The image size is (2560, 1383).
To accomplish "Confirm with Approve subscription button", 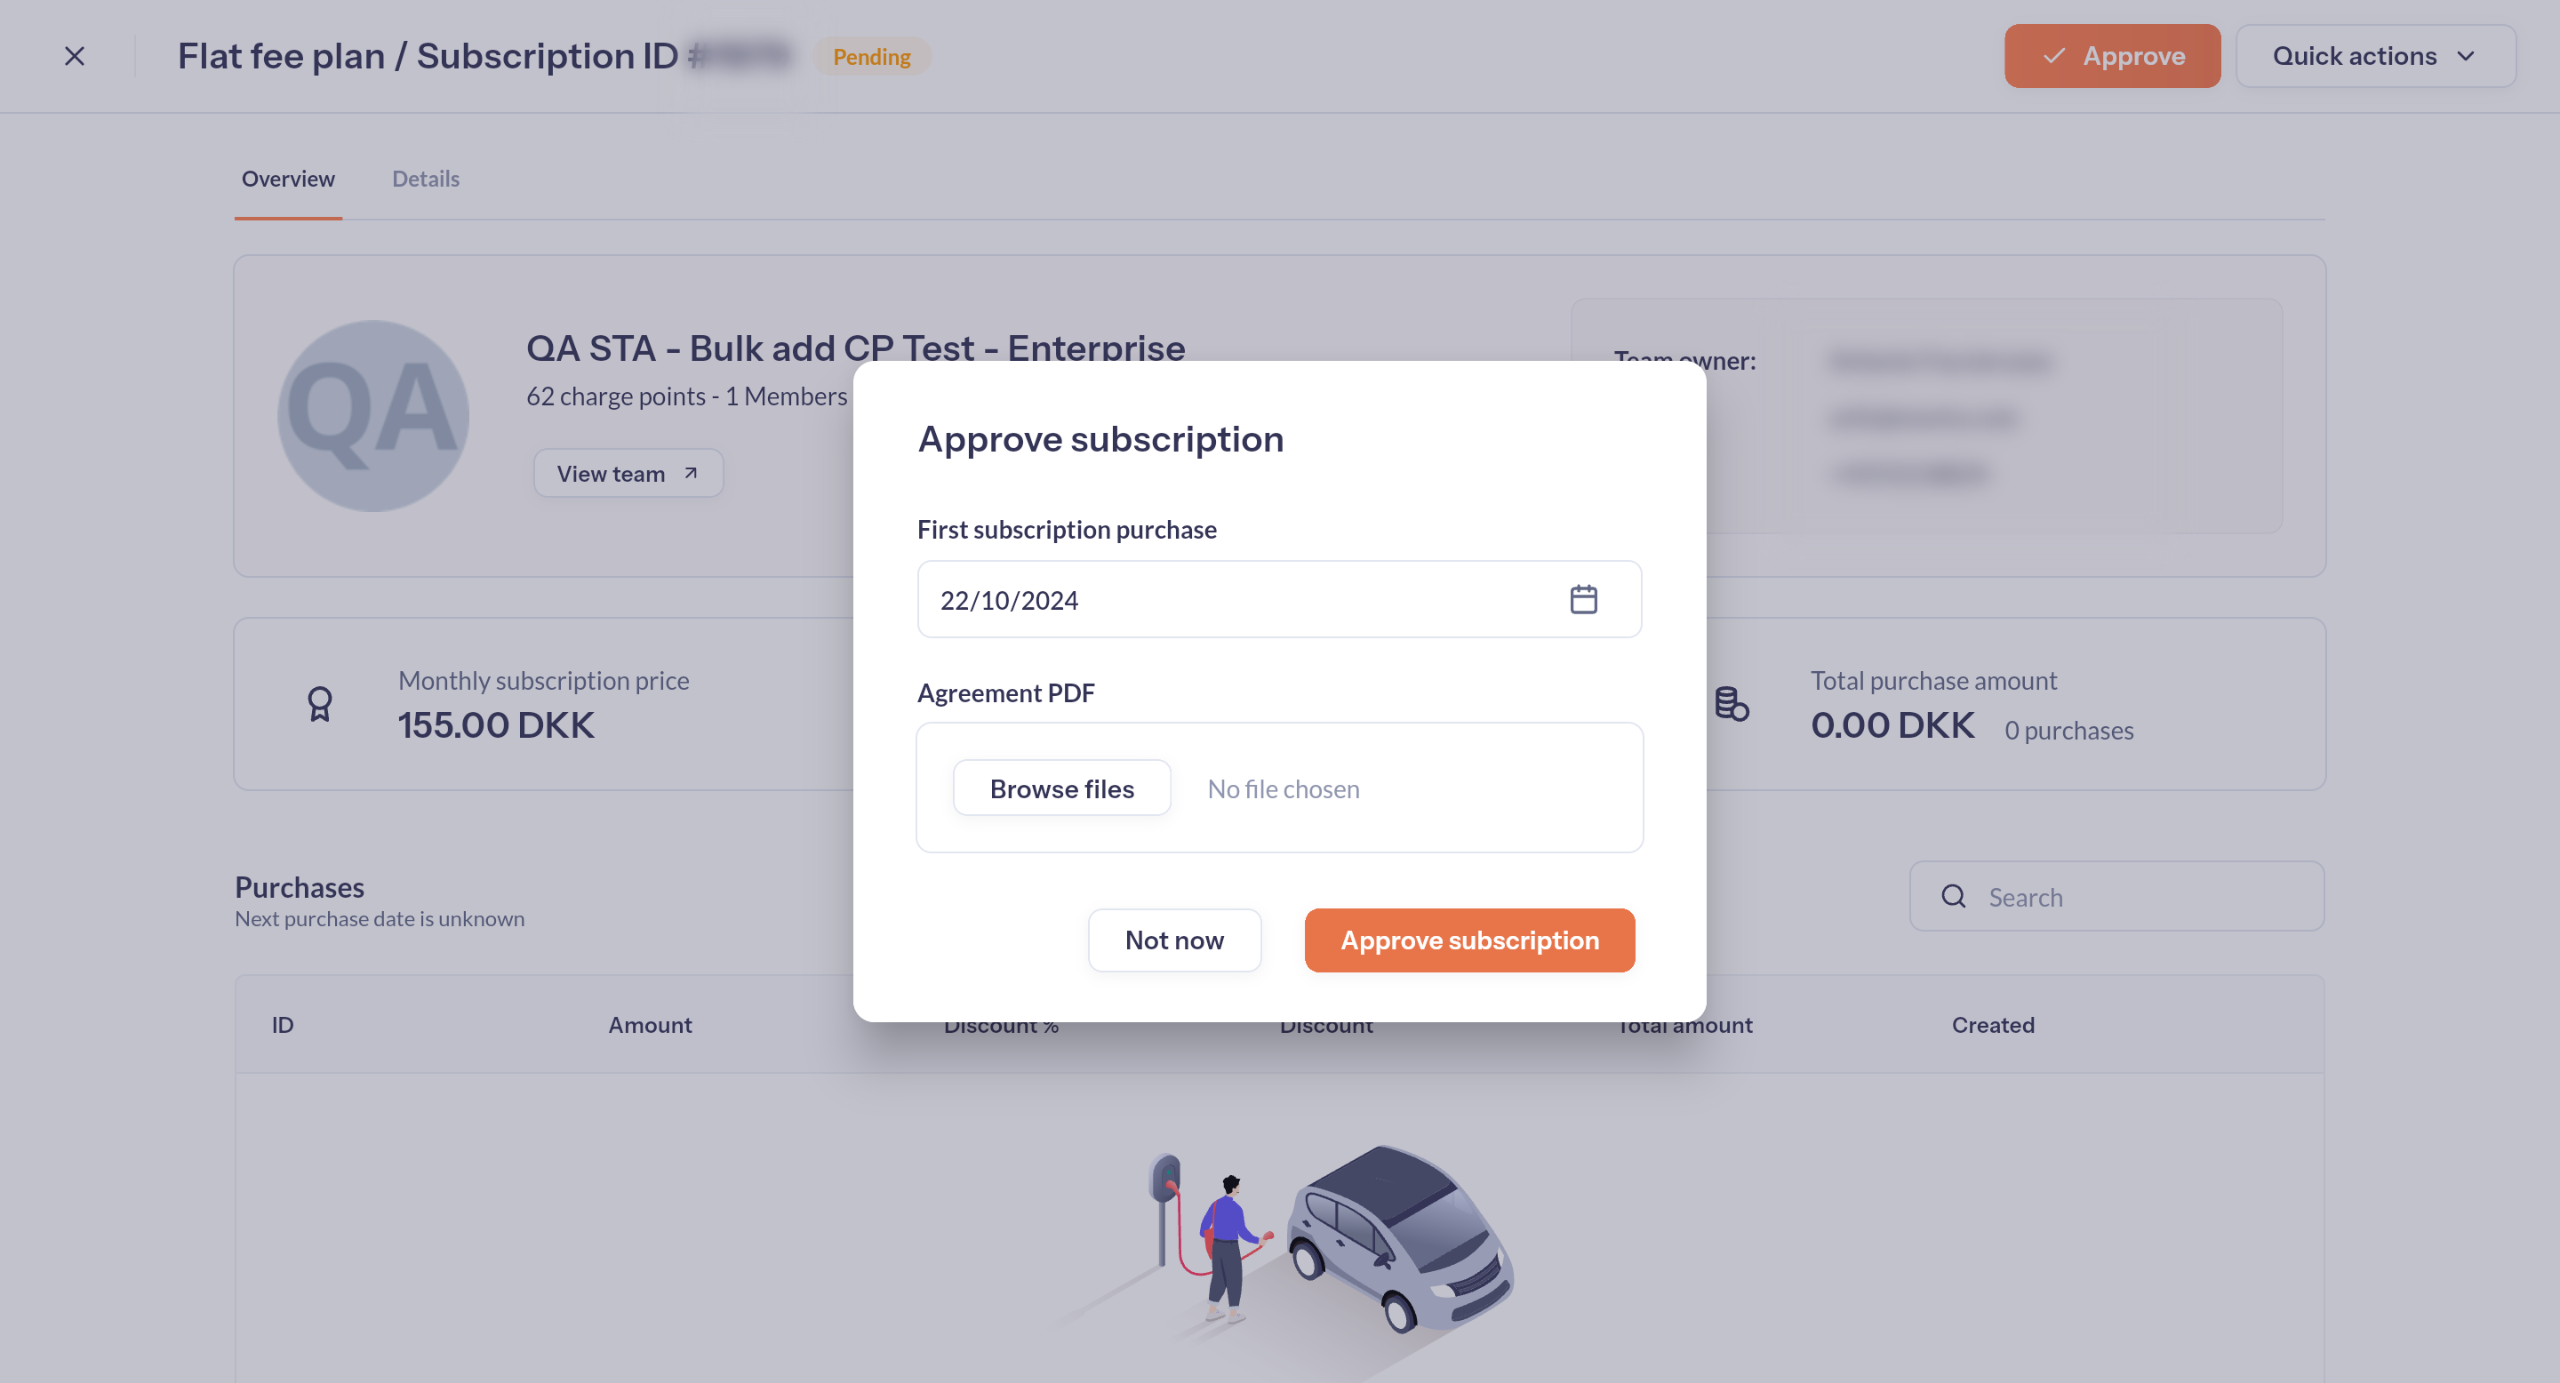I will 1470,940.
